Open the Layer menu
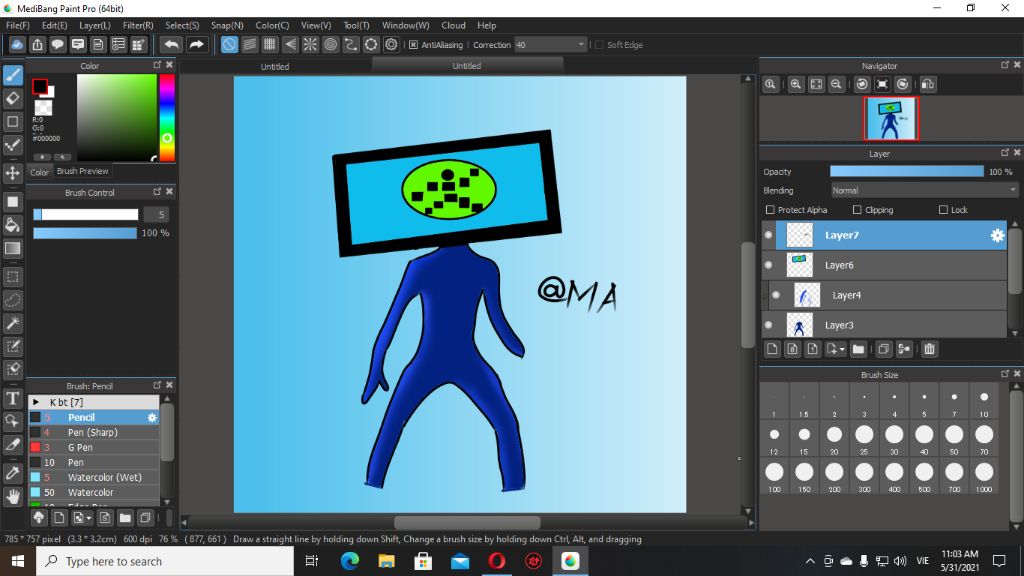The image size is (1024, 576). (95, 25)
